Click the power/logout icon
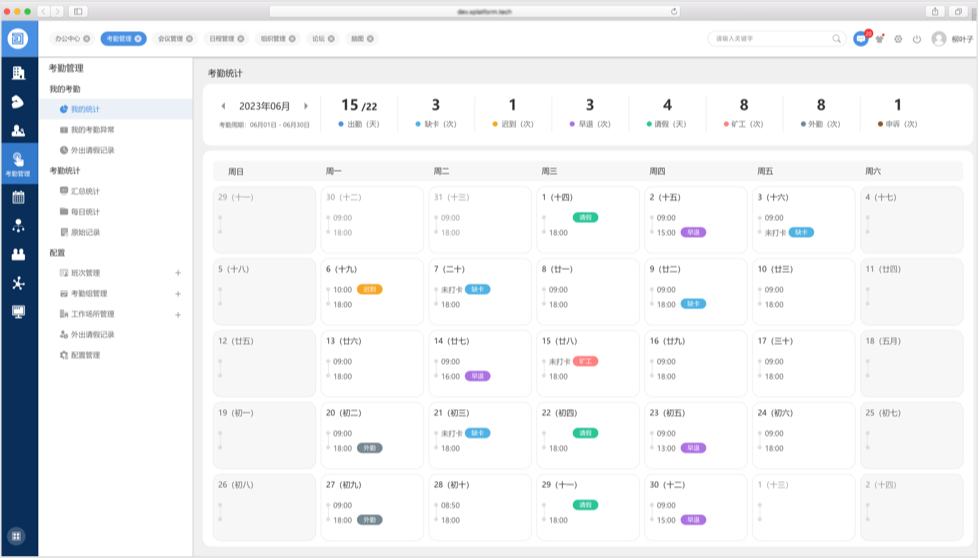This screenshot has height=558, width=978. click(916, 39)
